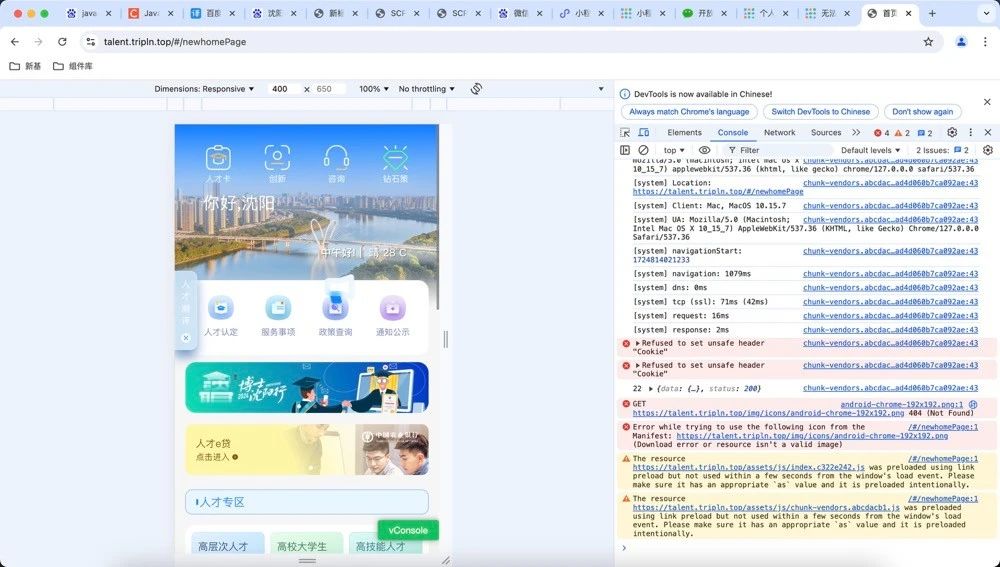This screenshot has height=567, width=1000.
Task: Click Always match Chrome's language button
Action: click(x=689, y=112)
